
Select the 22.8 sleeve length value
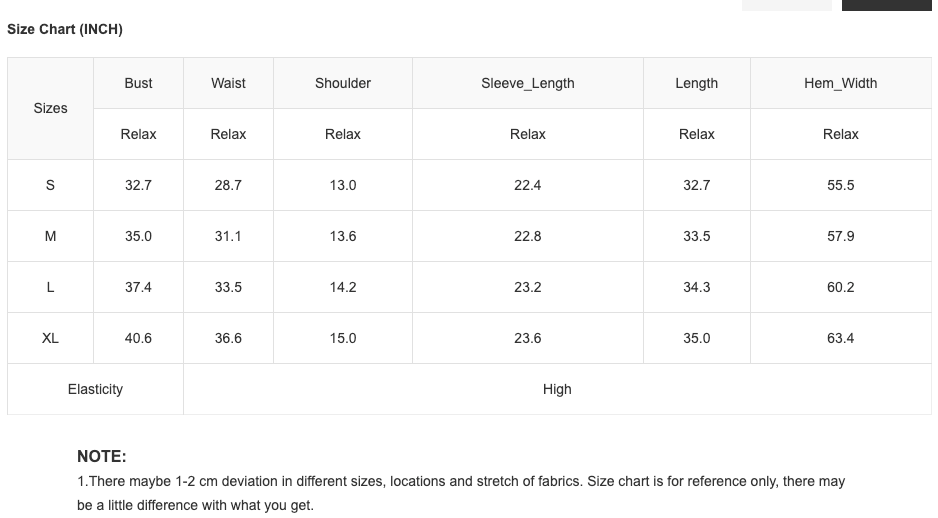tap(528, 236)
